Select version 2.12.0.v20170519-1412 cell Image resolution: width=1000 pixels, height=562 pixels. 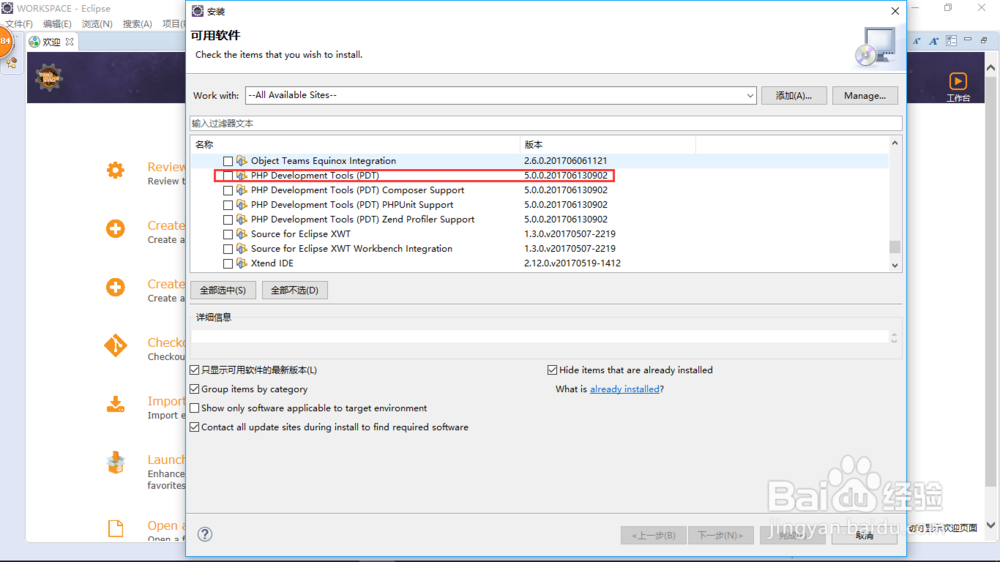572,263
